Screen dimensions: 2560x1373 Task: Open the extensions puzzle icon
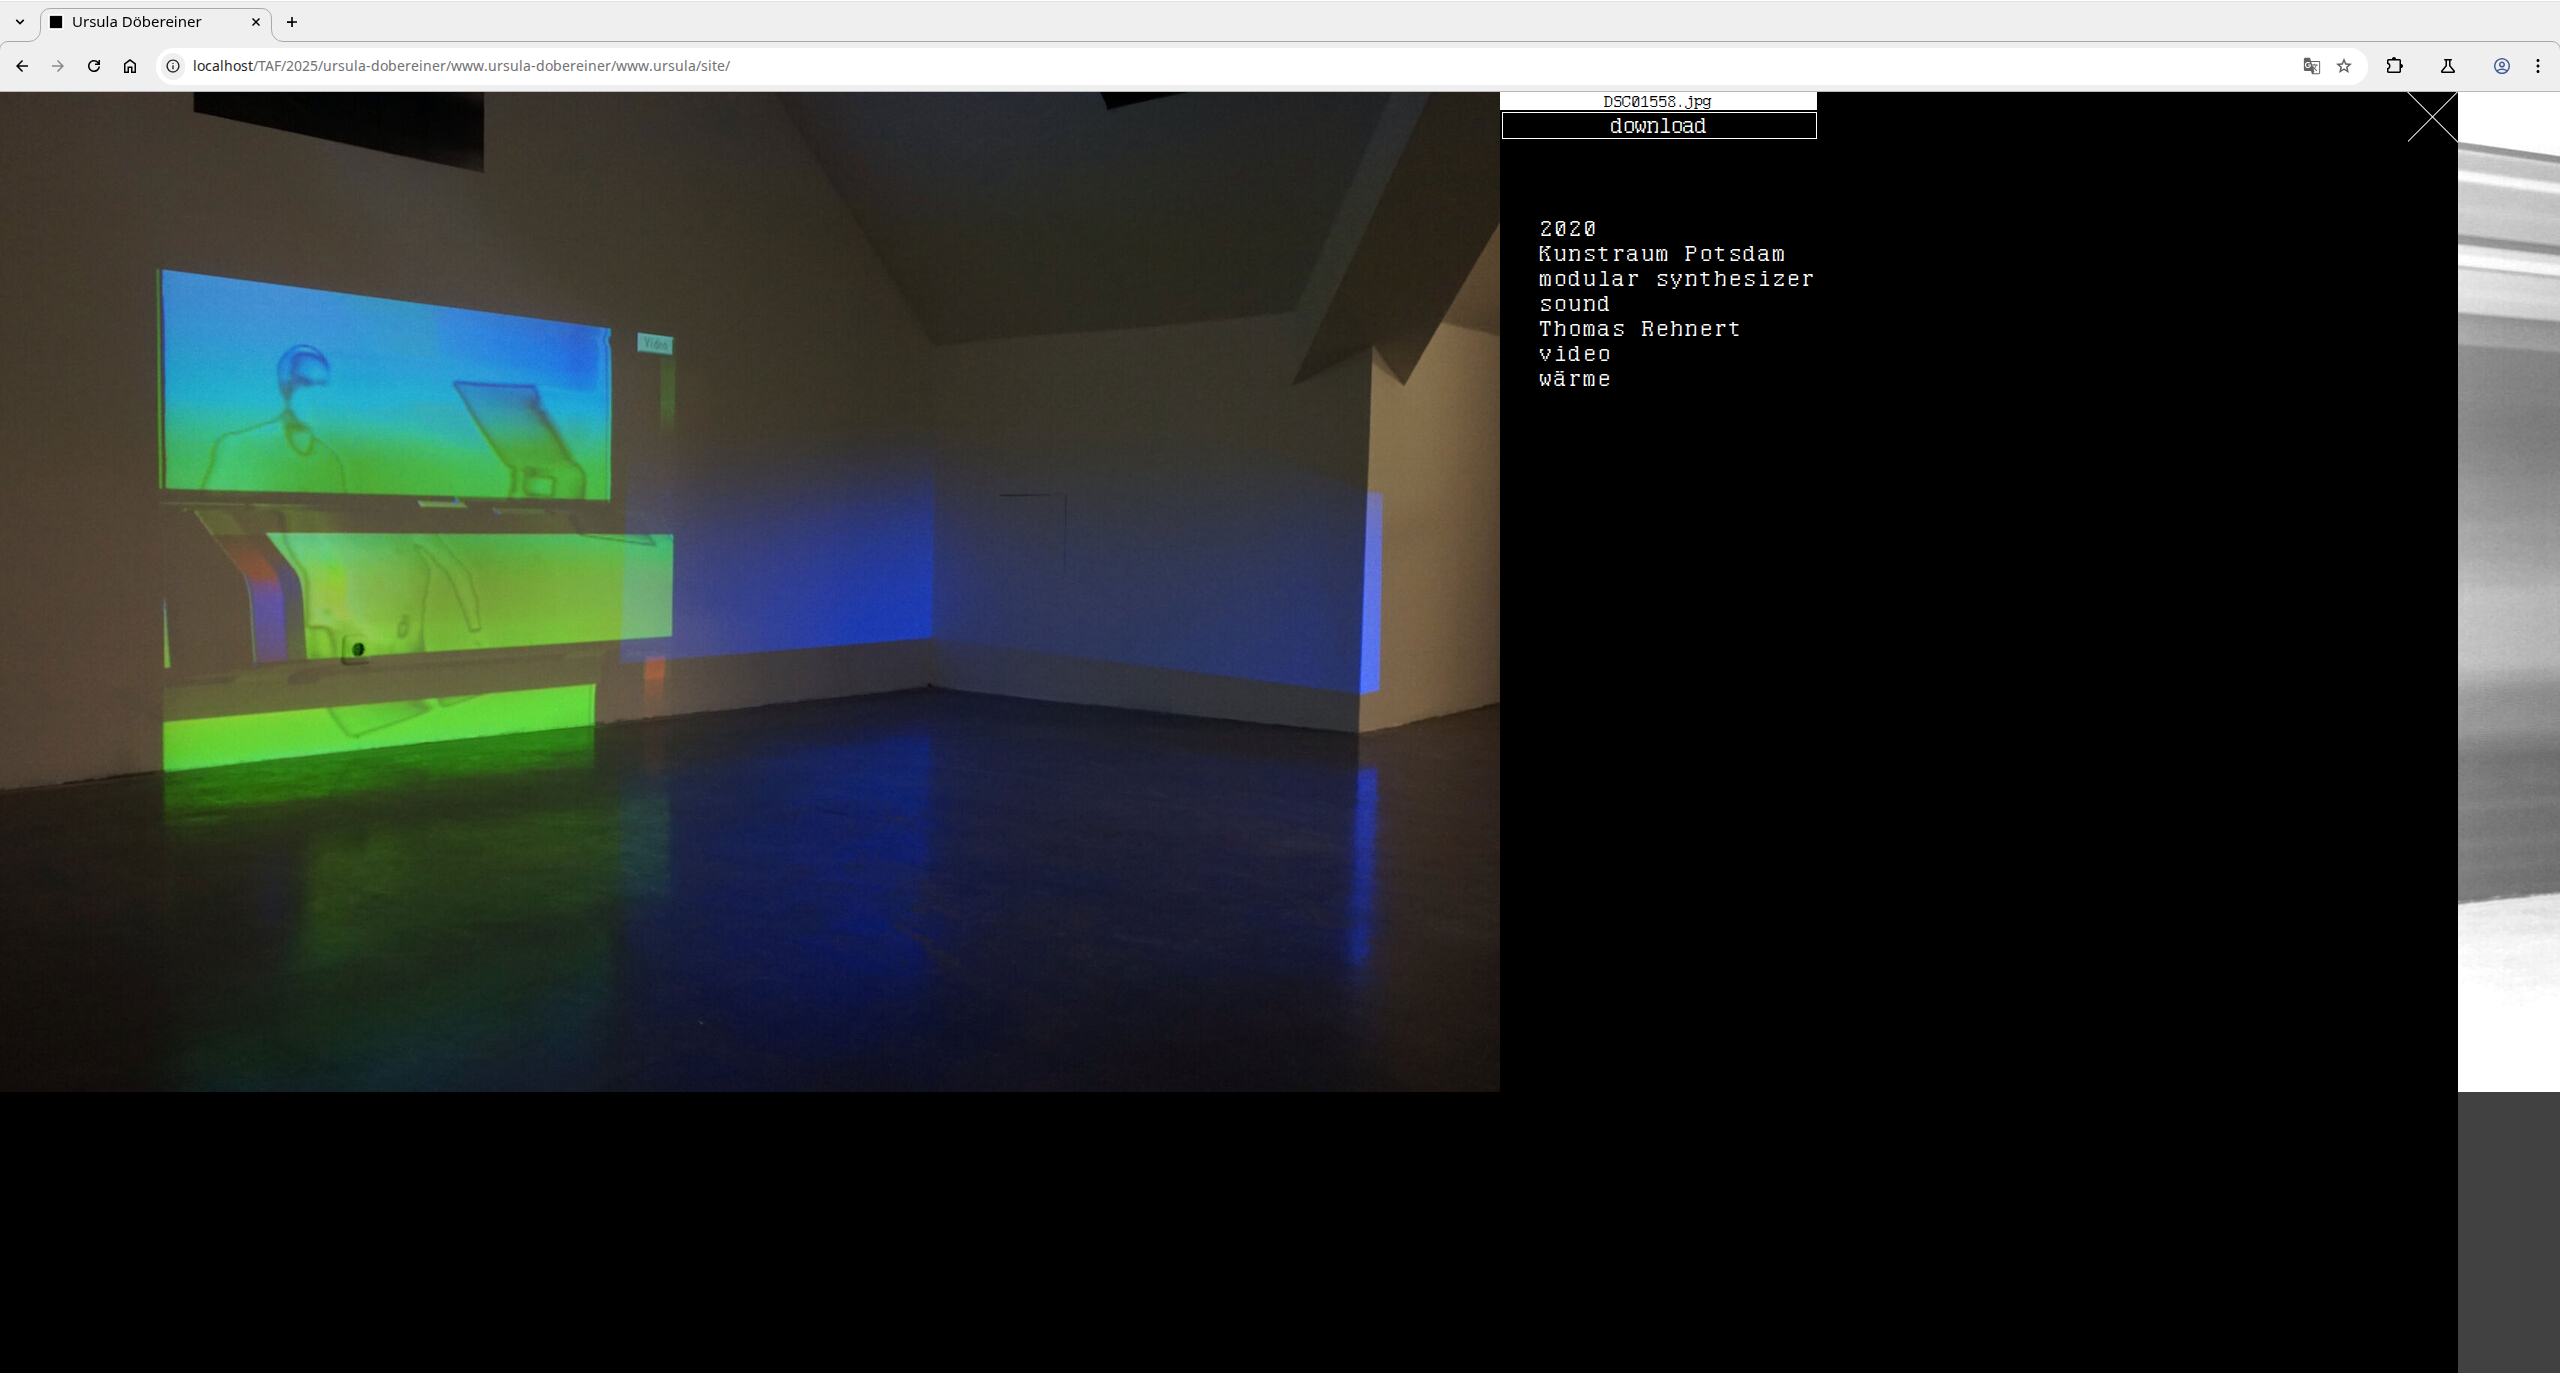tap(2394, 66)
